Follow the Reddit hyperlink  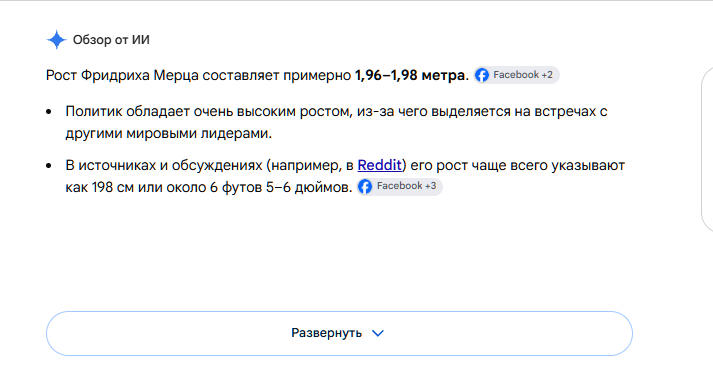(x=380, y=166)
